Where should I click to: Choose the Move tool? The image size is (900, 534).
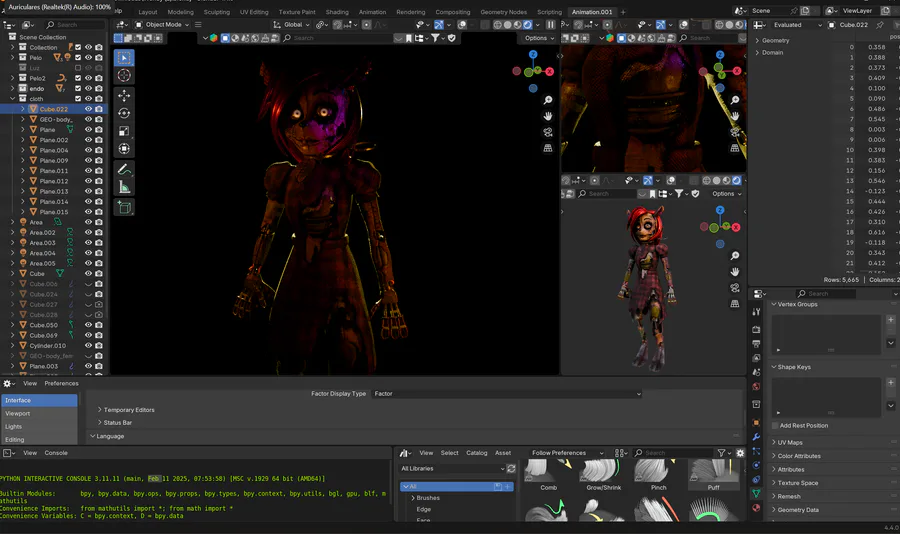[x=125, y=95]
